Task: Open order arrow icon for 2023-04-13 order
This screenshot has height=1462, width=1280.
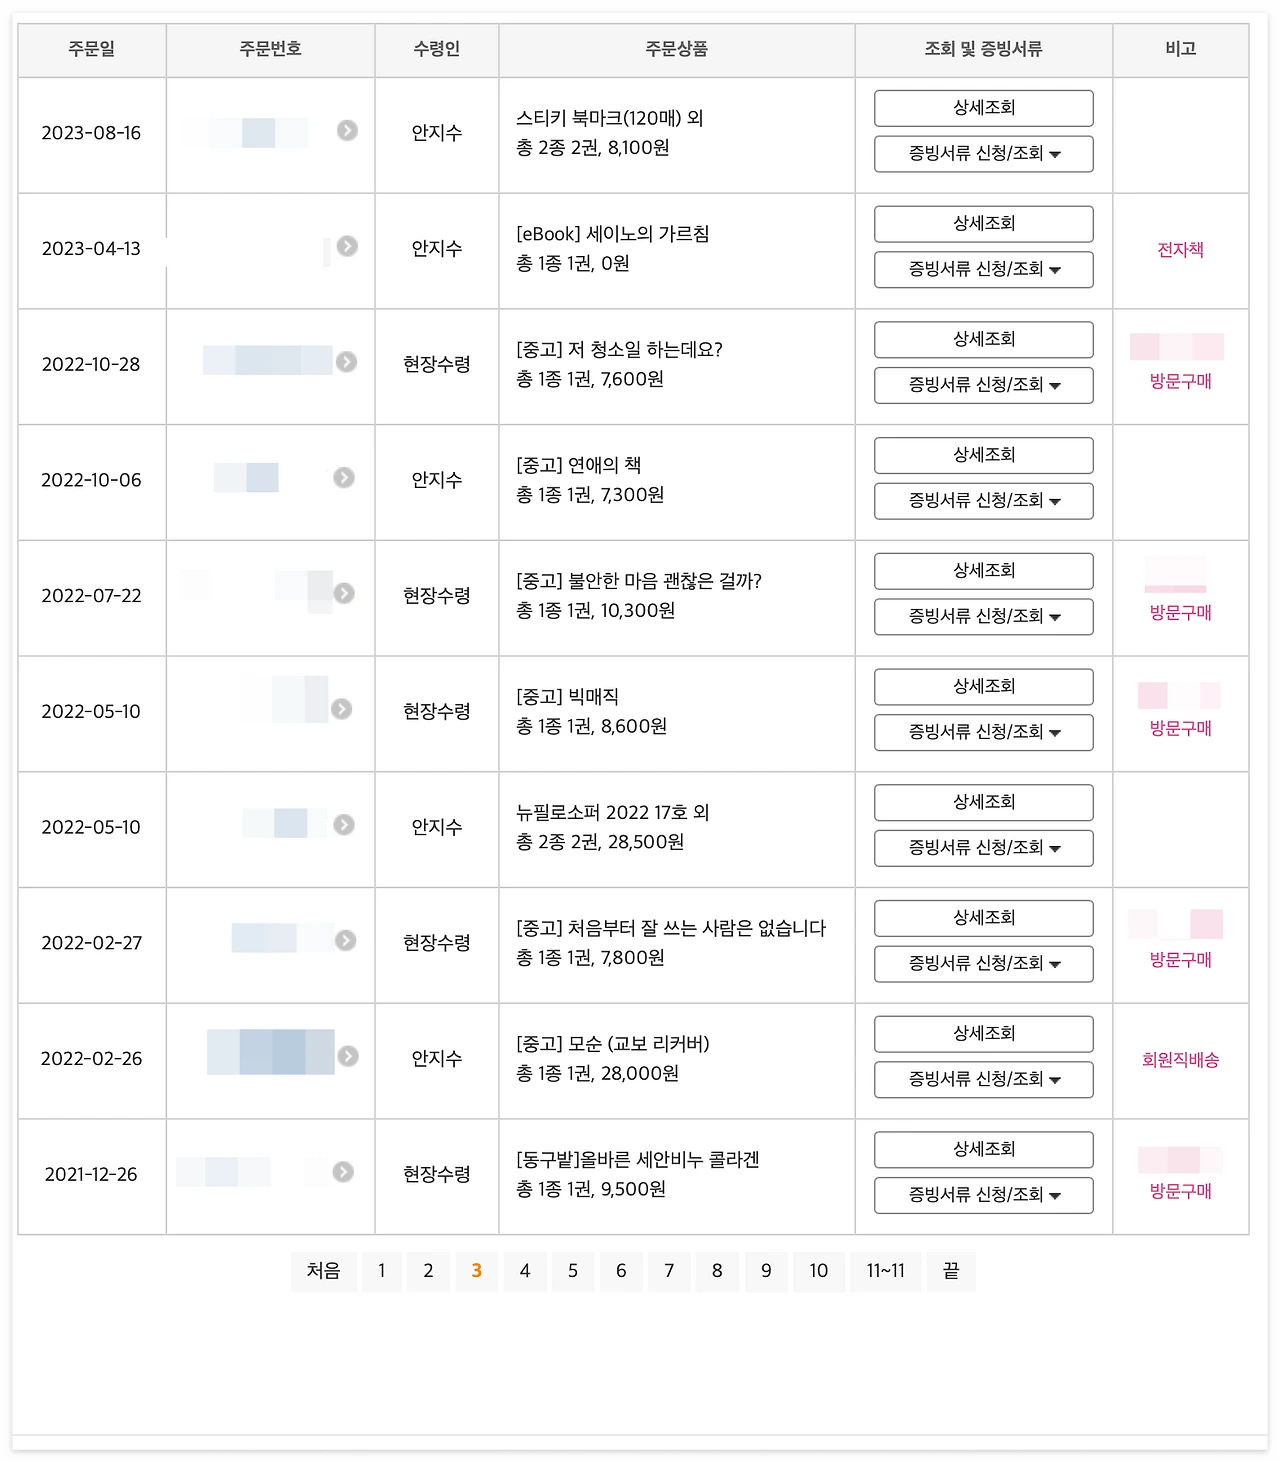Action: 347,246
